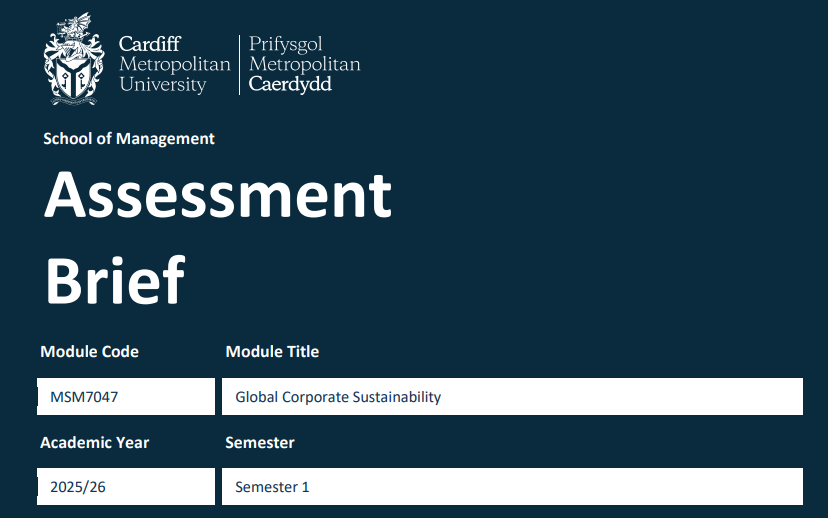
Task: Click the 'School of Management' heading
Action: pyautogui.click(x=129, y=138)
